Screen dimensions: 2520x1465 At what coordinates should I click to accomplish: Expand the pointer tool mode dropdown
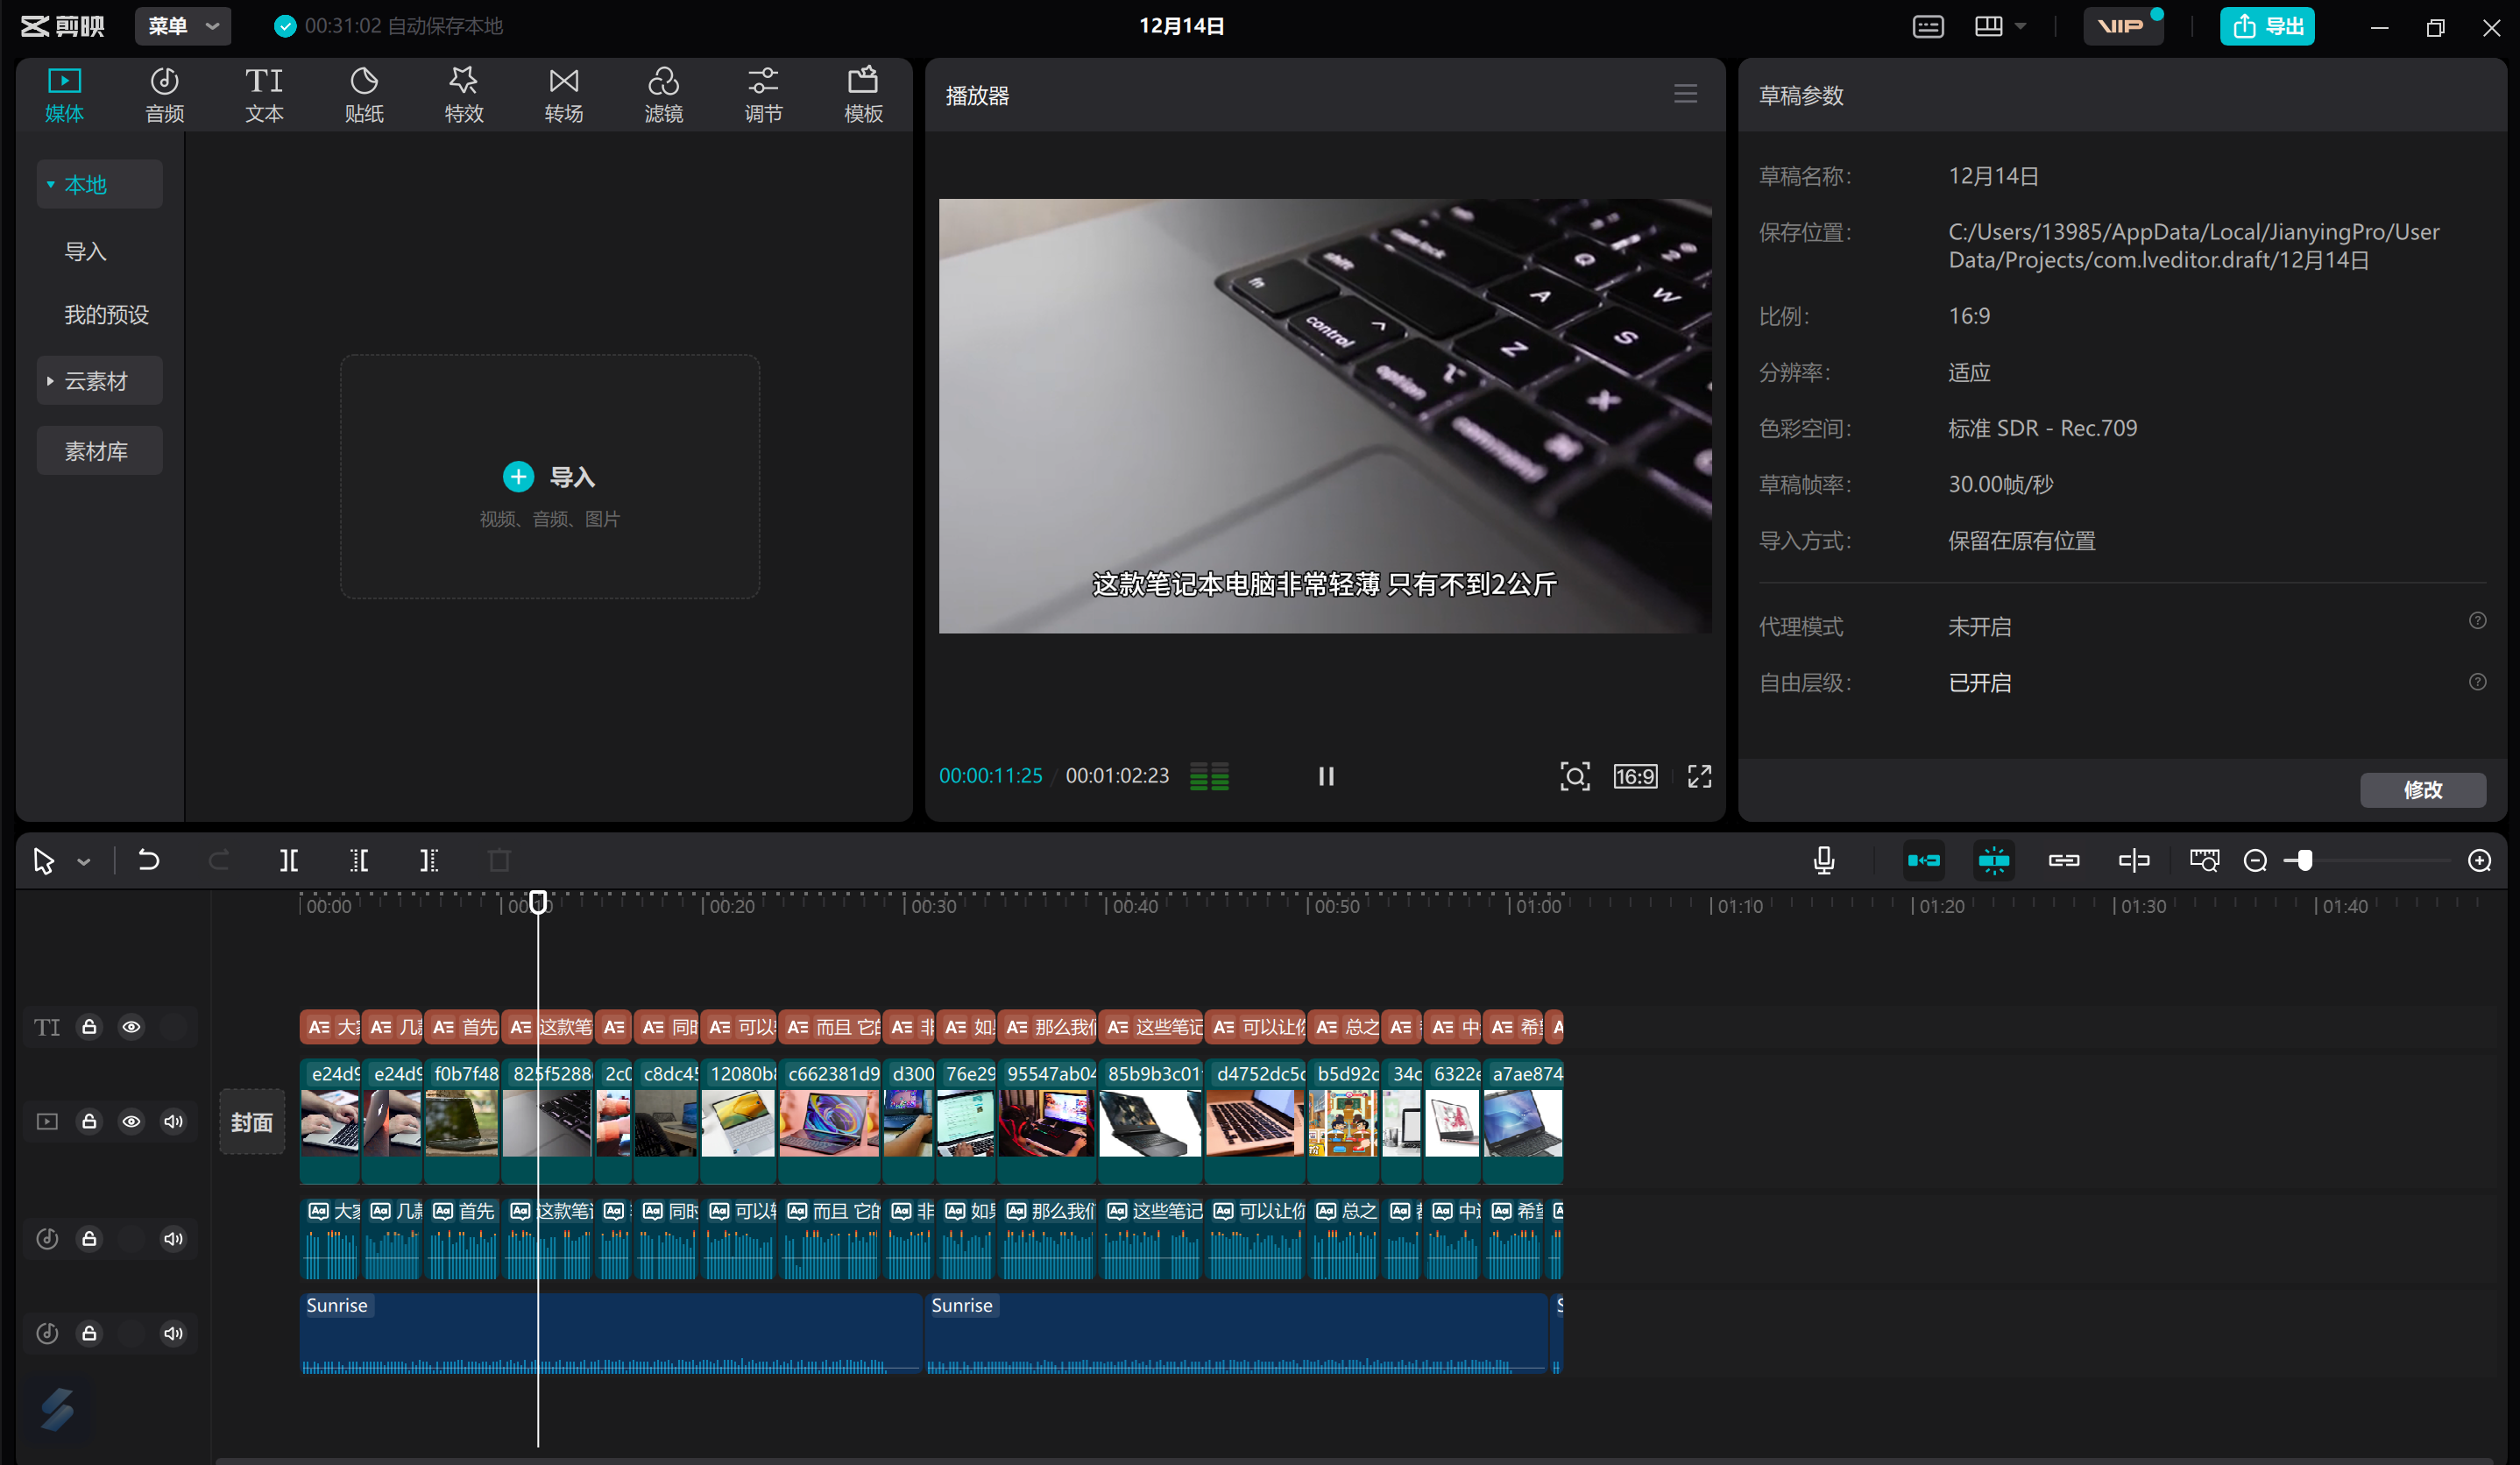click(x=84, y=861)
